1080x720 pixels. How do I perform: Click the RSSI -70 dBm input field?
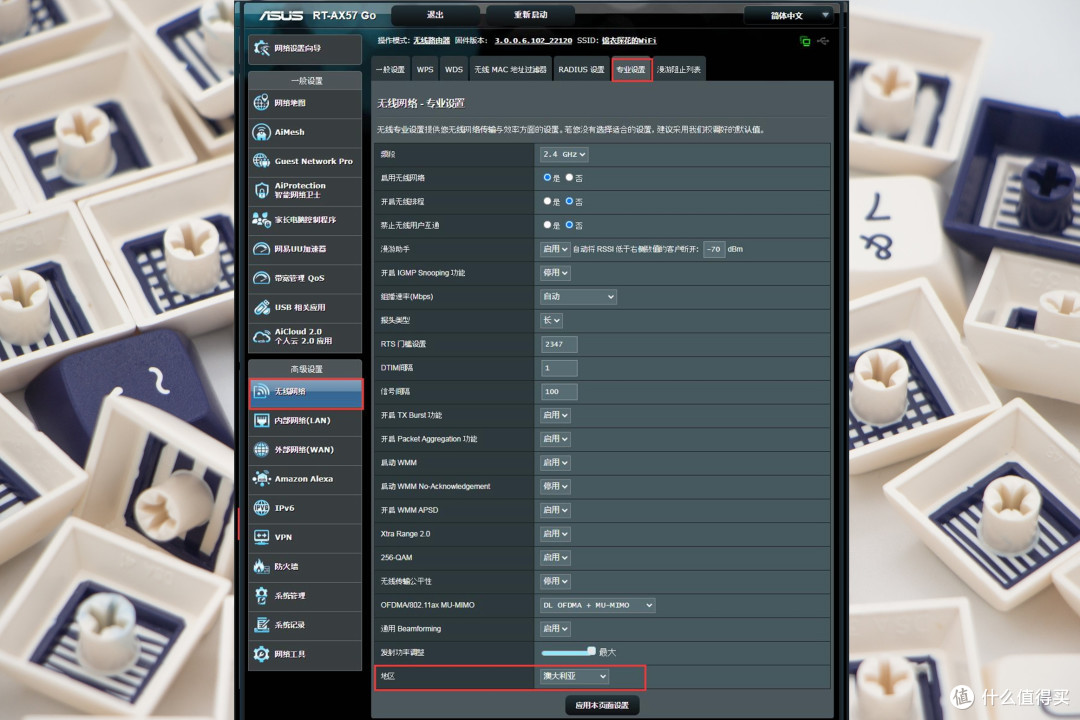714,249
